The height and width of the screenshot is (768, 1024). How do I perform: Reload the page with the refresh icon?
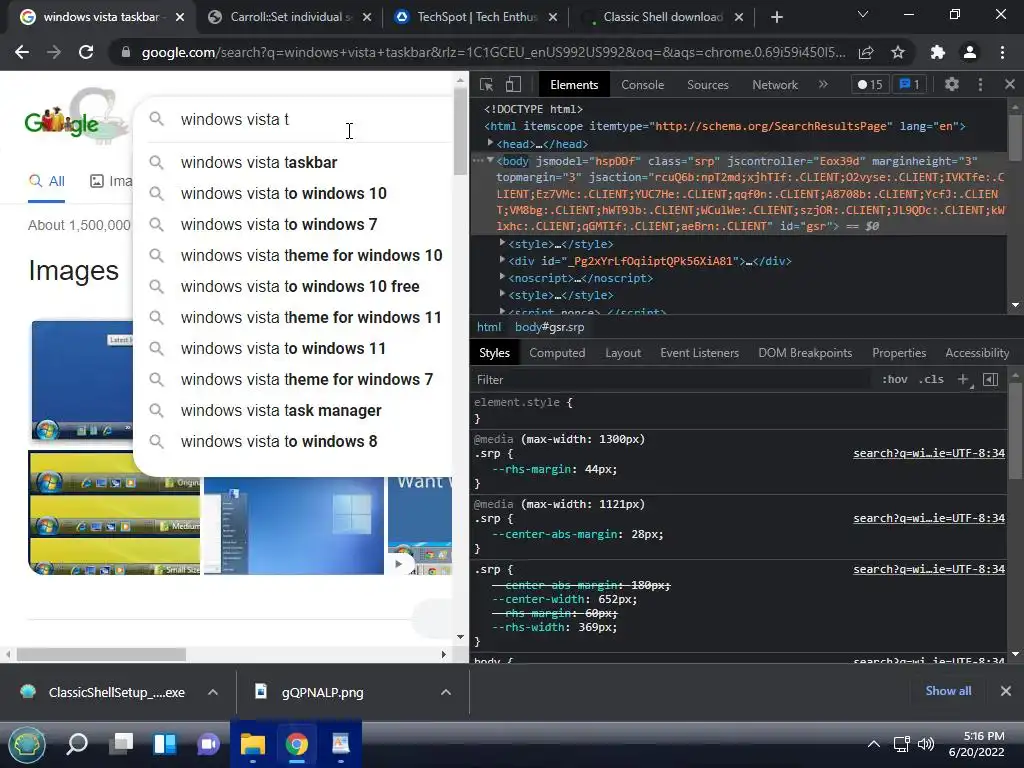click(86, 52)
